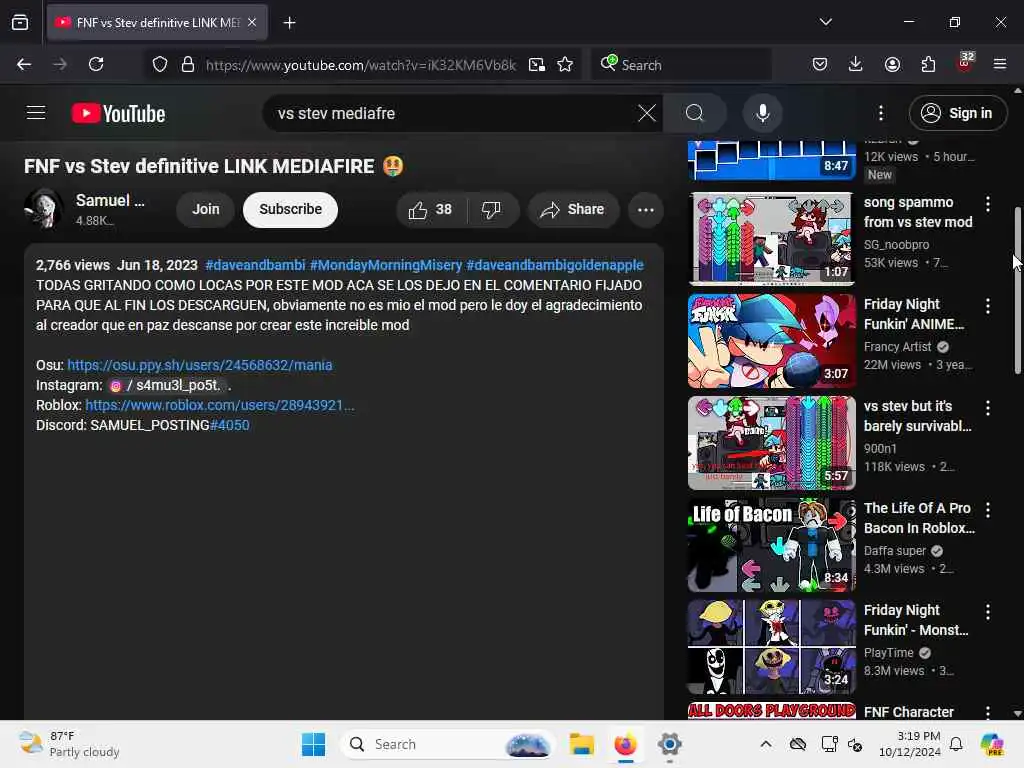Image resolution: width=1024 pixels, height=768 pixels.
Task: Go back with browser back arrow
Action: click(x=24, y=64)
